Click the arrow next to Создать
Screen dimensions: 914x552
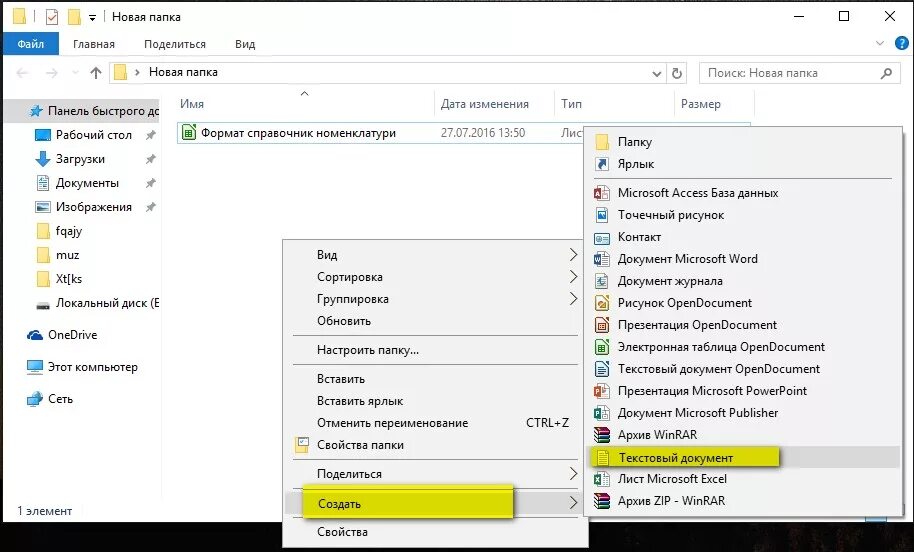(573, 503)
